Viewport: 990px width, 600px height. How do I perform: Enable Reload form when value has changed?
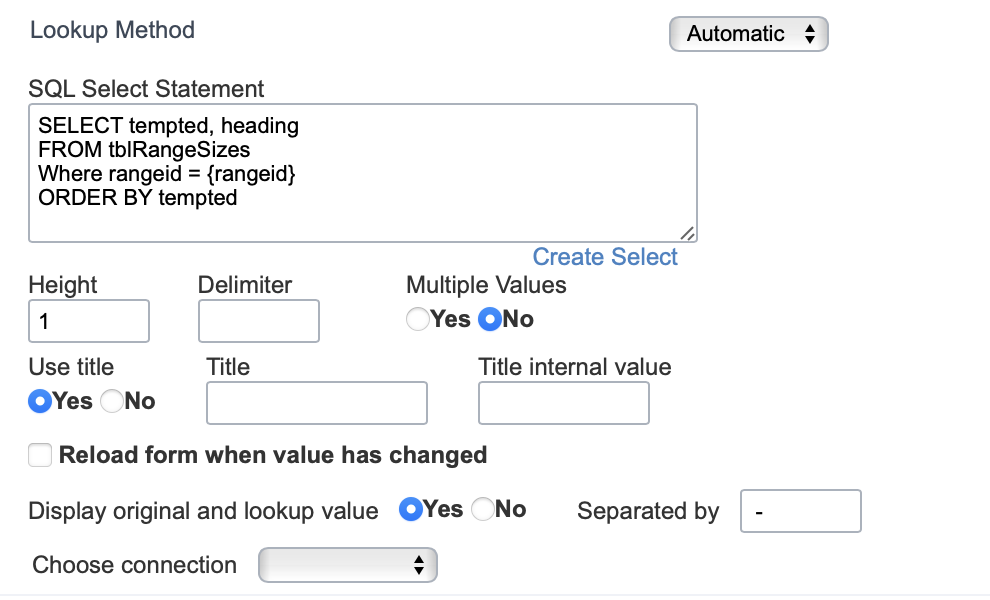[40, 455]
